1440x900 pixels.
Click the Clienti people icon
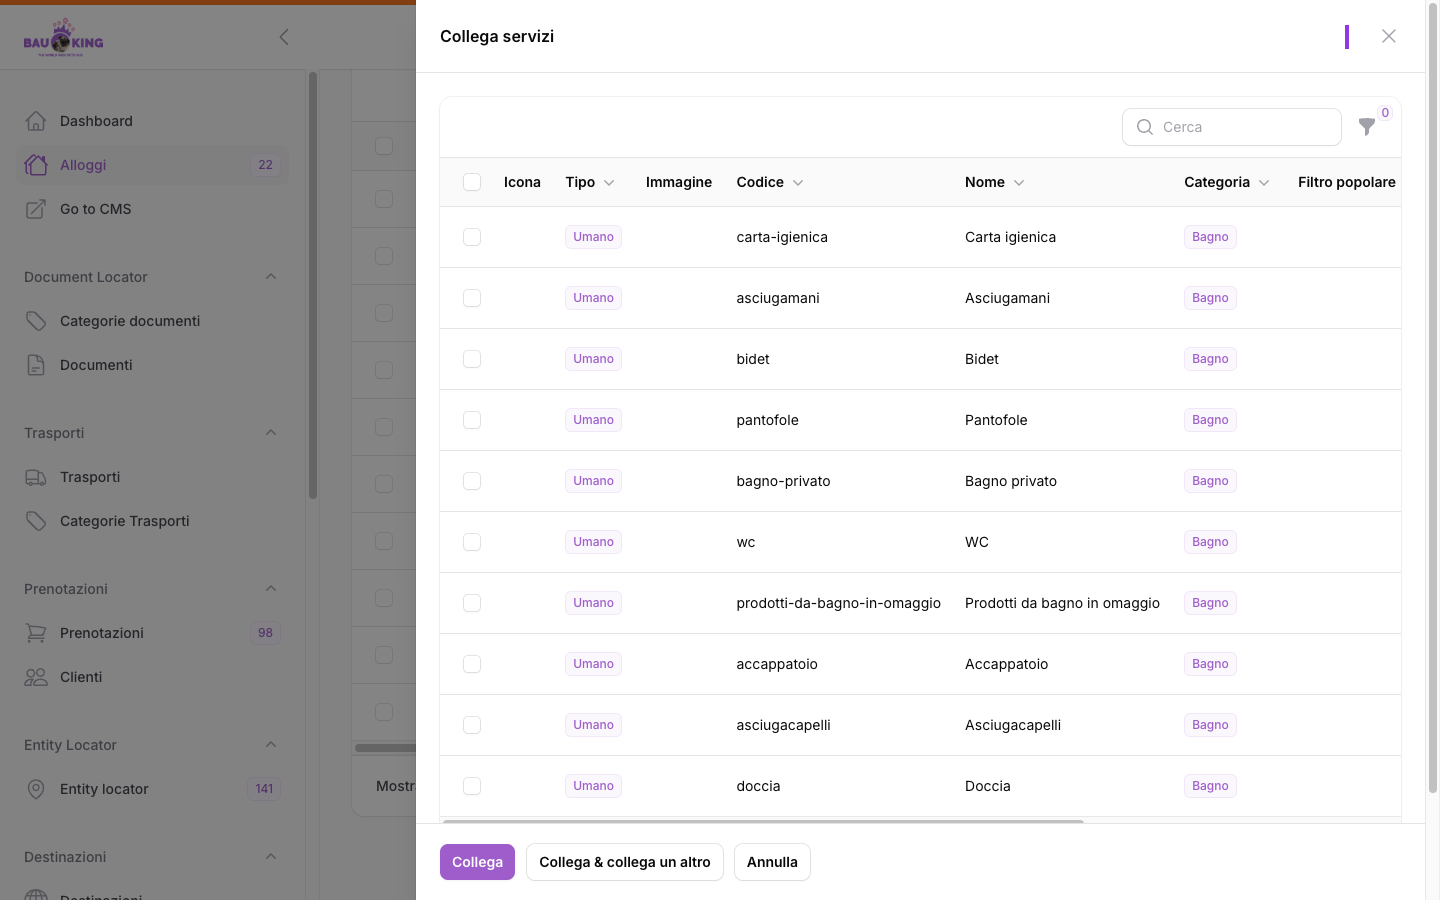36,677
